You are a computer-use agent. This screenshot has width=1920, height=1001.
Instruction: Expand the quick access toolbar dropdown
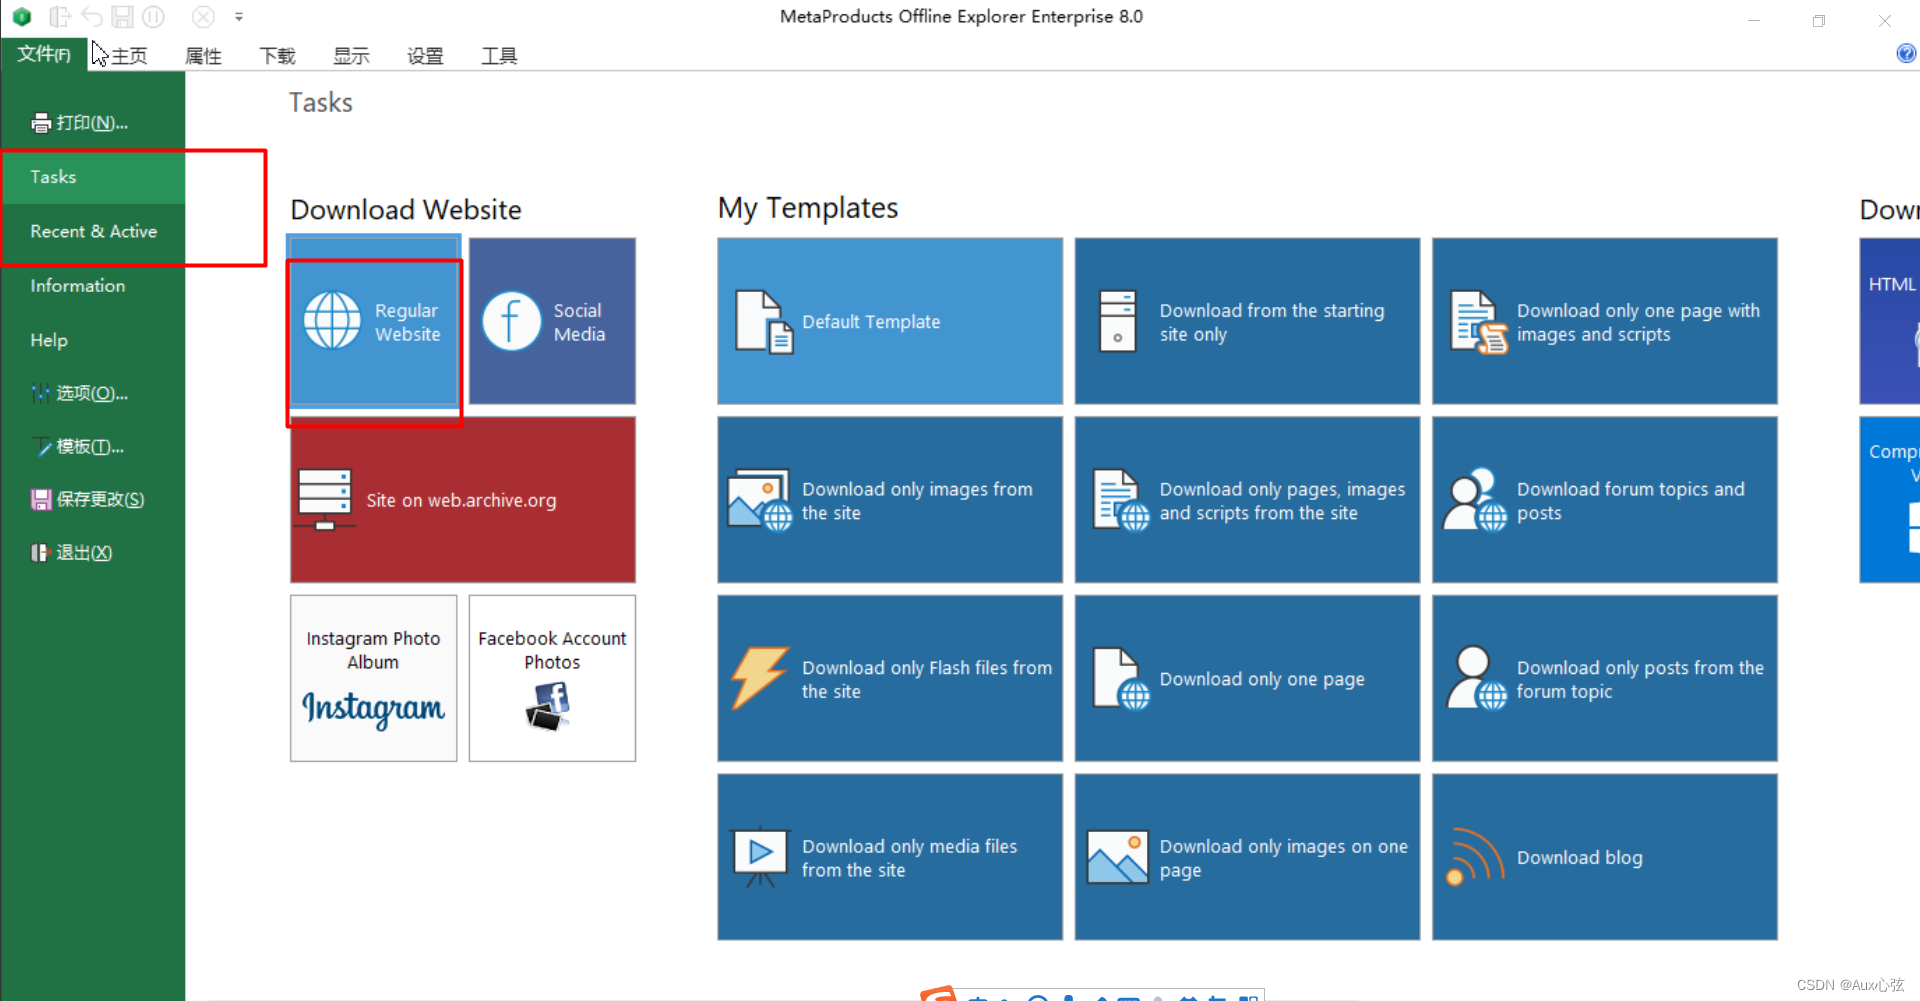[x=239, y=17]
